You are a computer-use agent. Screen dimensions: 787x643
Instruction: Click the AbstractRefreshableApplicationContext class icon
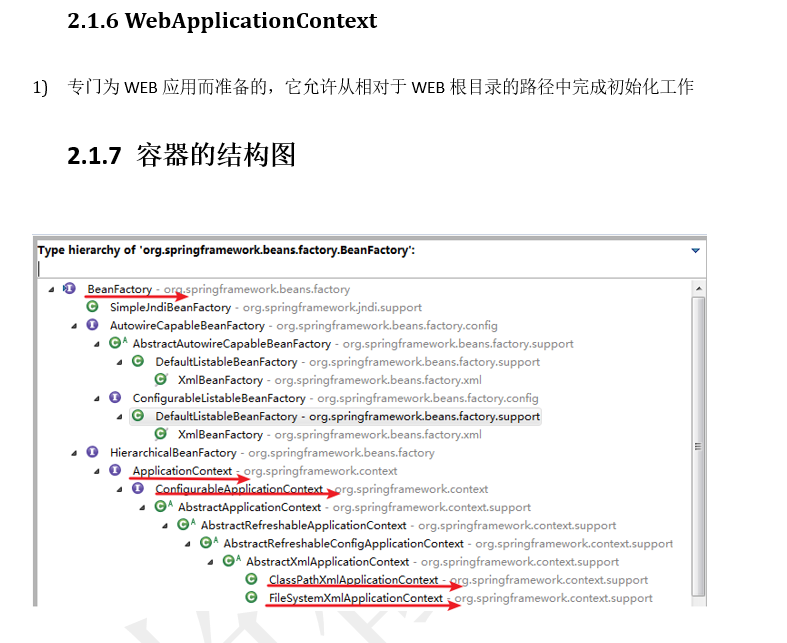coord(186,525)
